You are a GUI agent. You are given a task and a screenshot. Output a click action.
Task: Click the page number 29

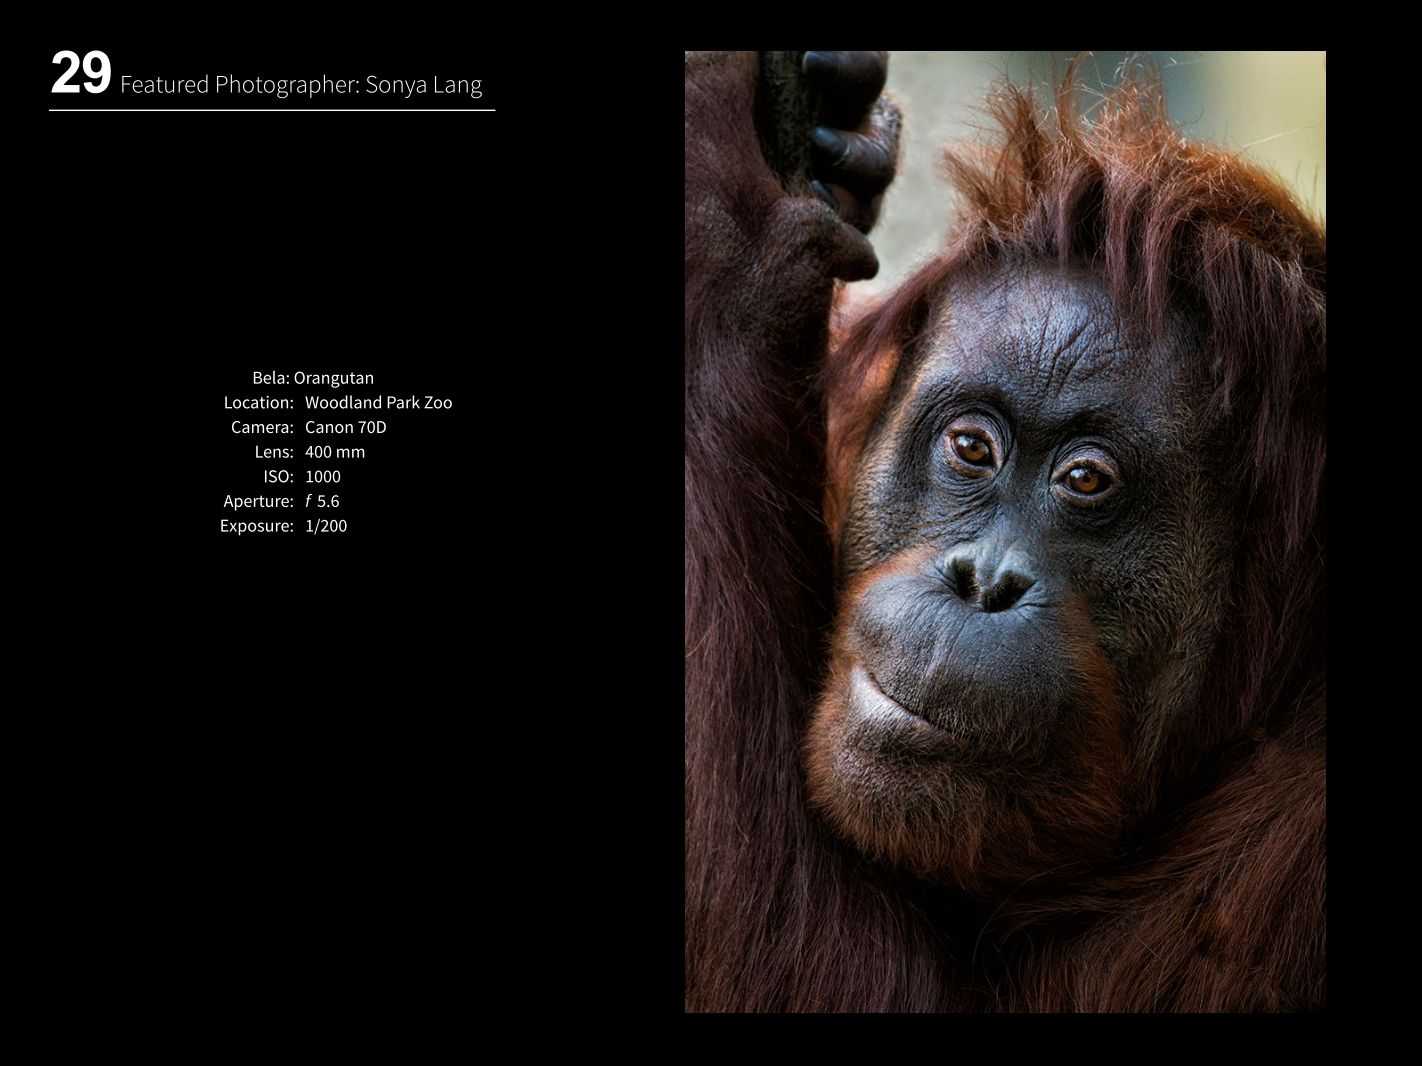(x=80, y=75)
